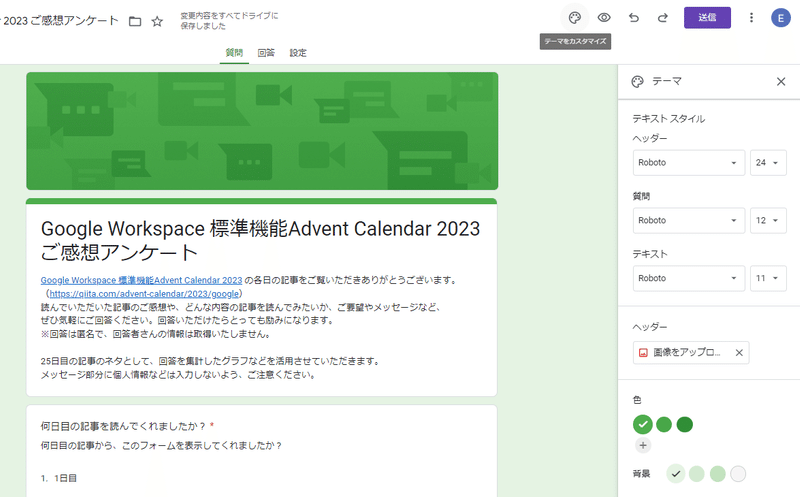This screenshot has width=800, height=497.
Task: Select the checked green theme color
Action: point(643,425)
